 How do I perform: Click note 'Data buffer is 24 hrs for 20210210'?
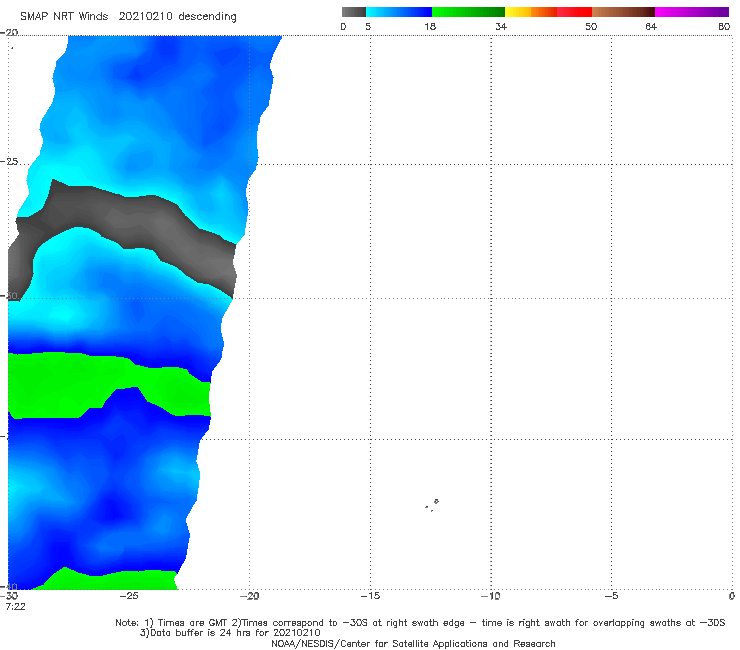[x=230, y=633]
